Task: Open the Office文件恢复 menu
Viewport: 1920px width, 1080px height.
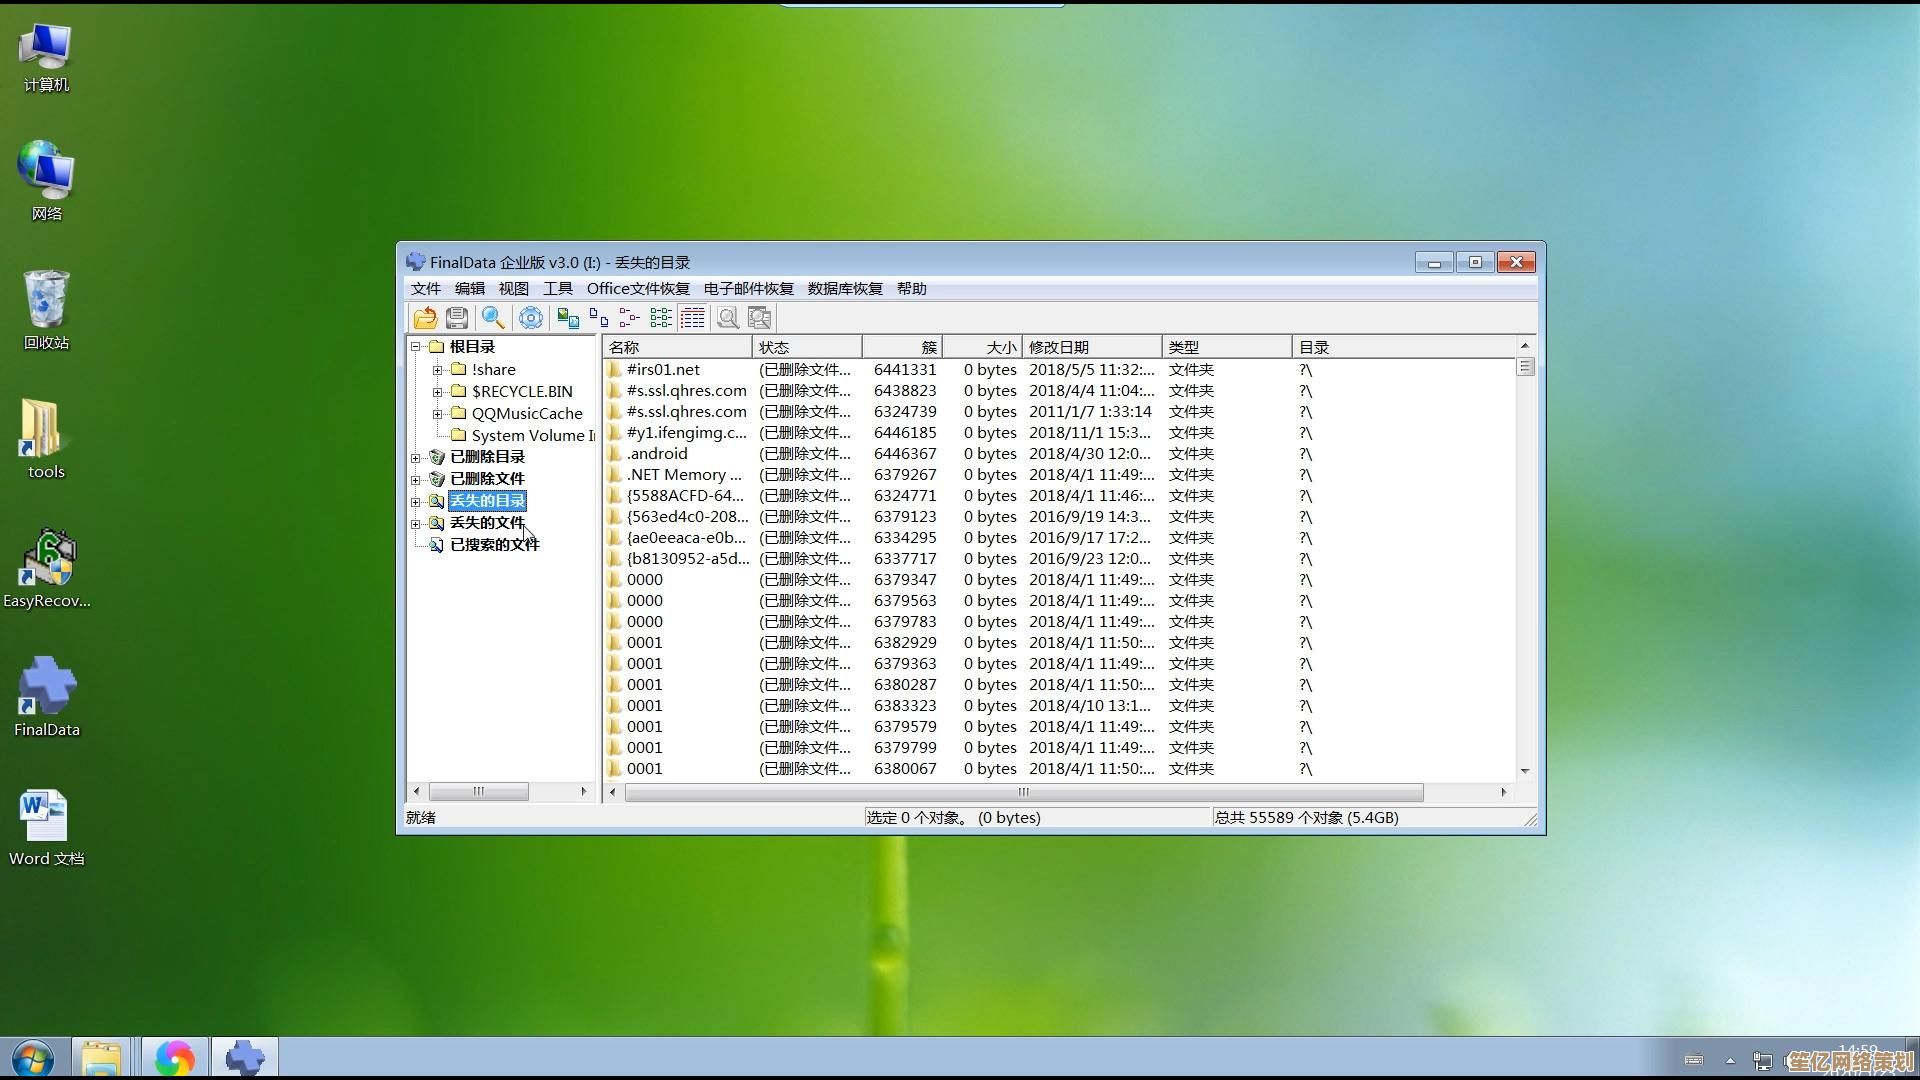Action: [x=637, y=289]
